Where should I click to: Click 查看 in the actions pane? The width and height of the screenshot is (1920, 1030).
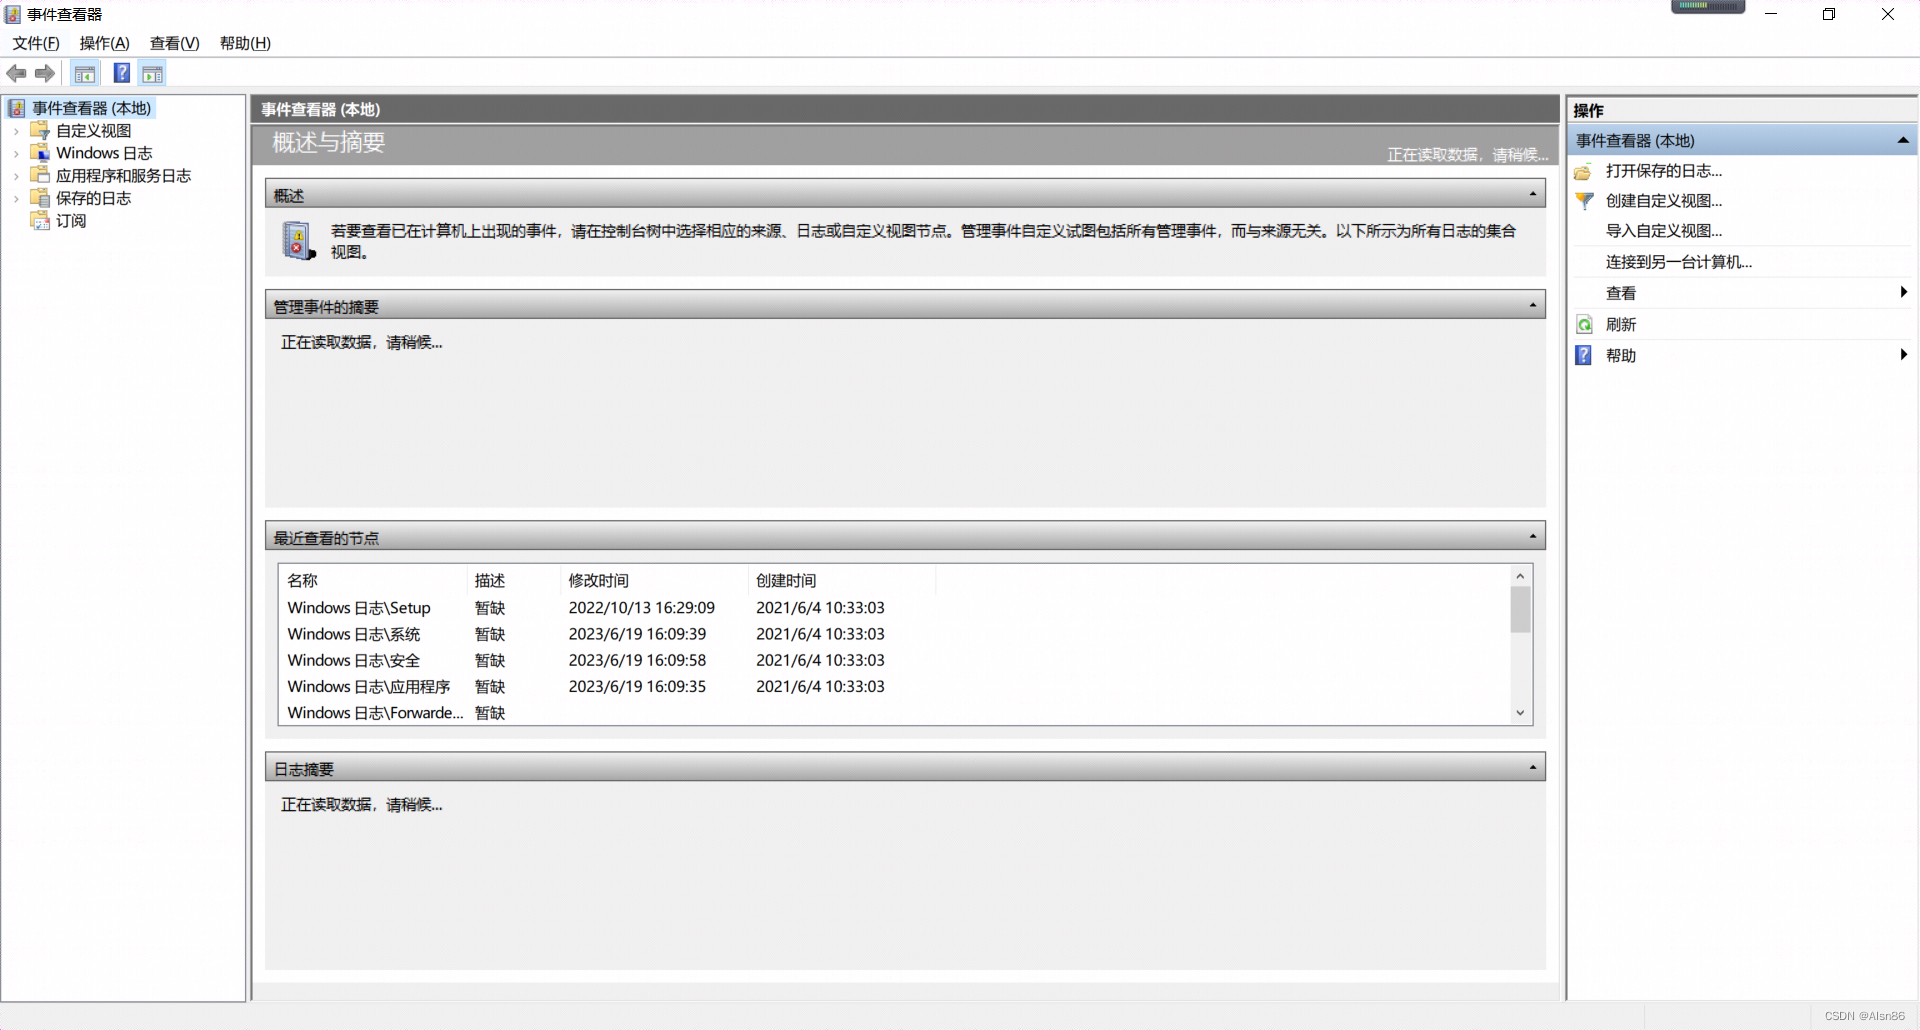coord(1621,293)
